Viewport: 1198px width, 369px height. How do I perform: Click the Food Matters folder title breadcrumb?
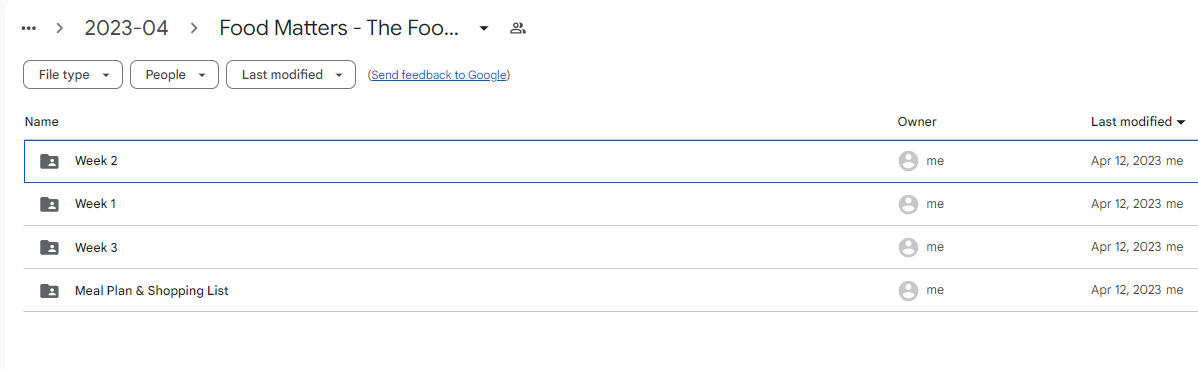[x=339, y=28]
